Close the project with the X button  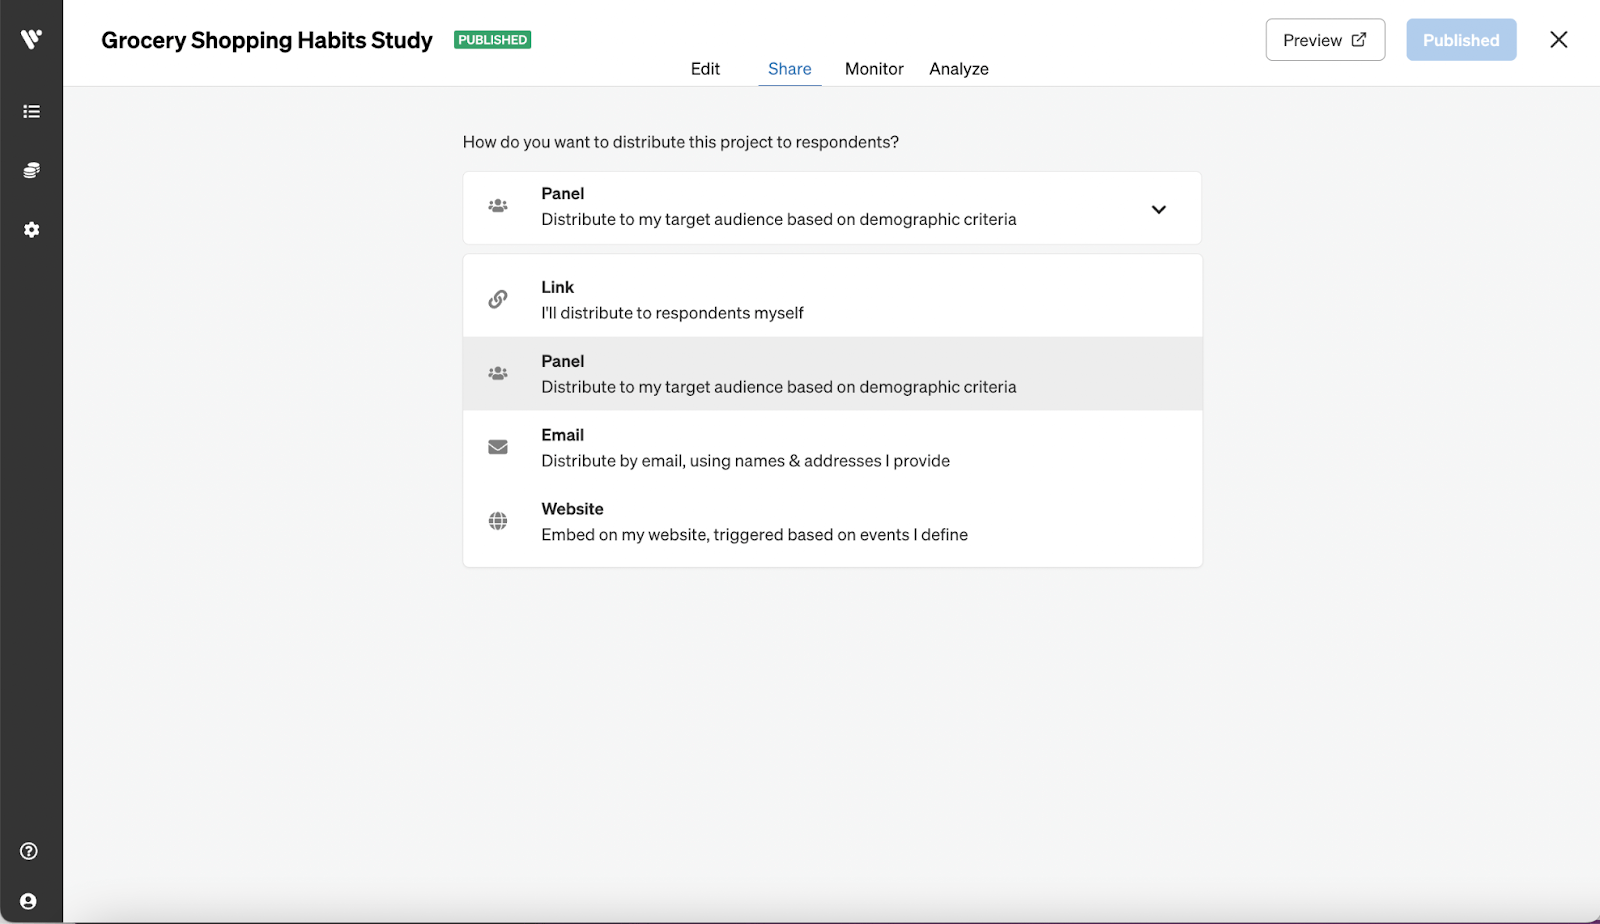click(1558, 40)
